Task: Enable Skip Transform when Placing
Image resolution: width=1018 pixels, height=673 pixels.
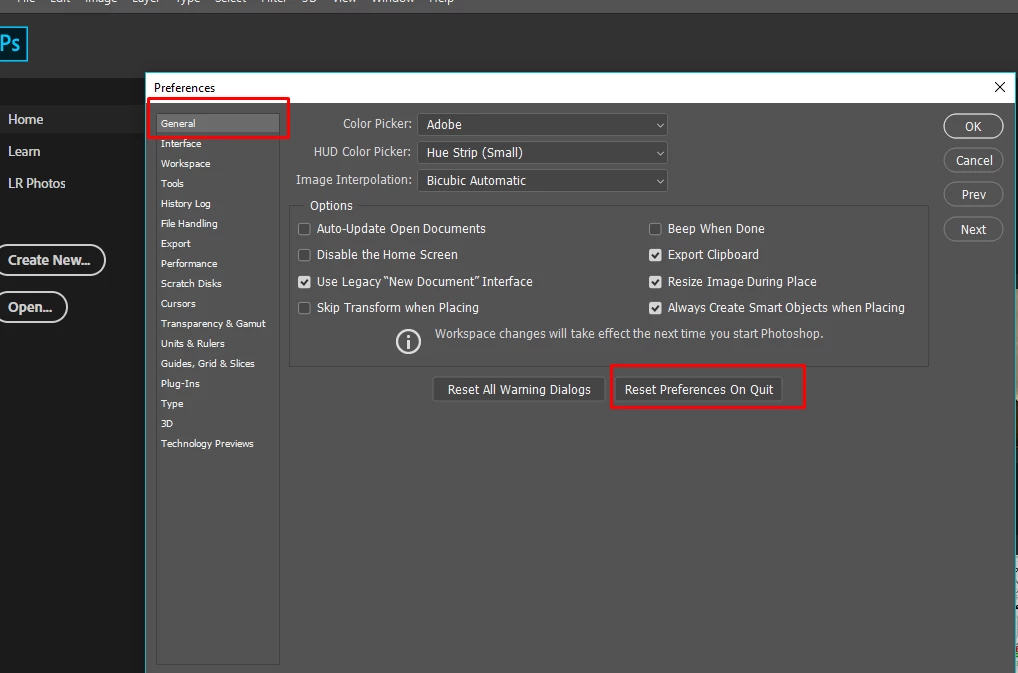Action: [304, 308]
